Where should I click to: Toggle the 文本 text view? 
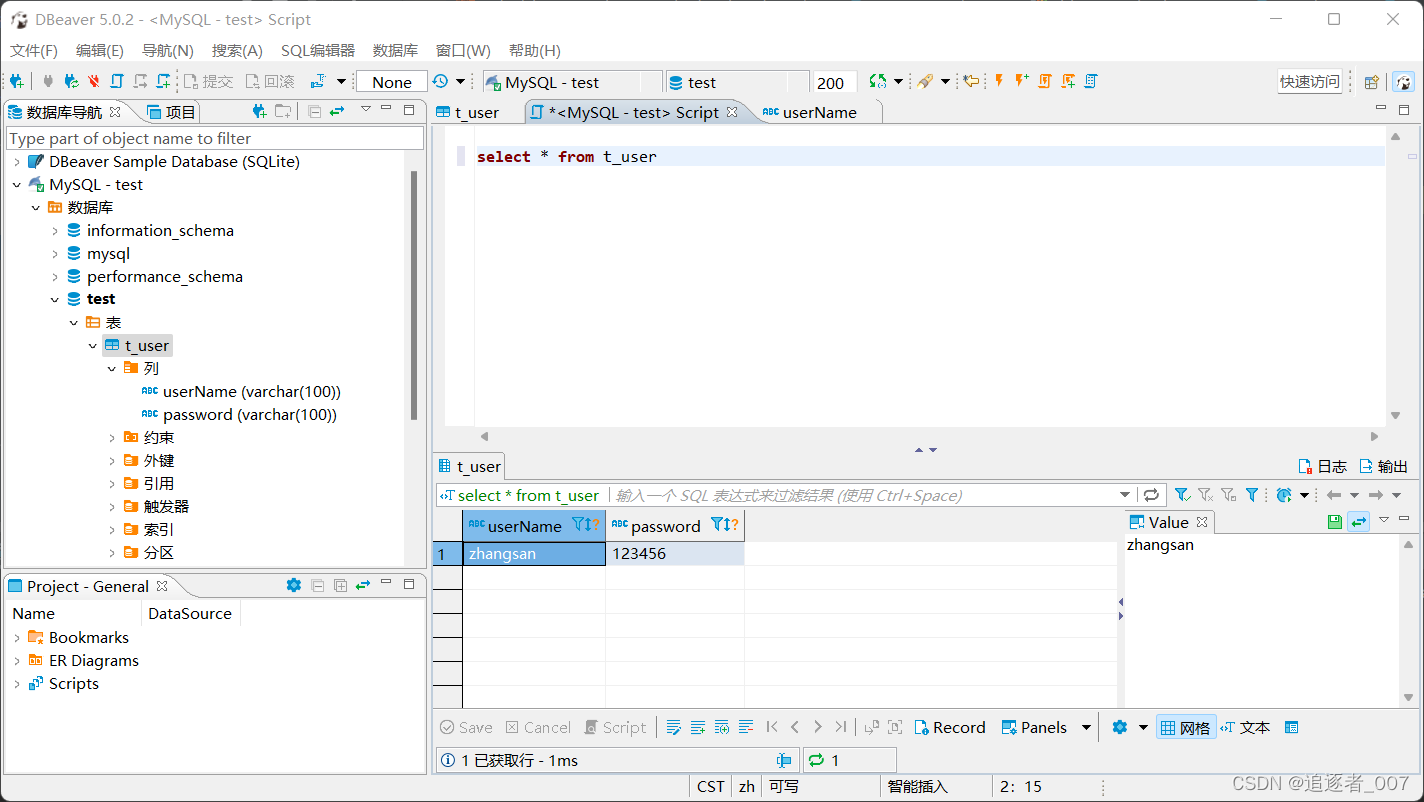point(1246,727)
